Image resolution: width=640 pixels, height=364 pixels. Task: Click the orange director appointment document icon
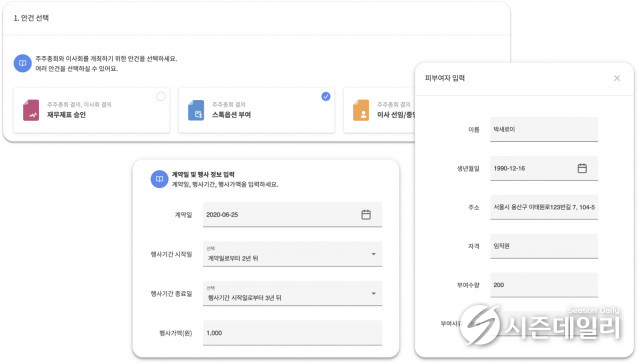tap(361, 110)
